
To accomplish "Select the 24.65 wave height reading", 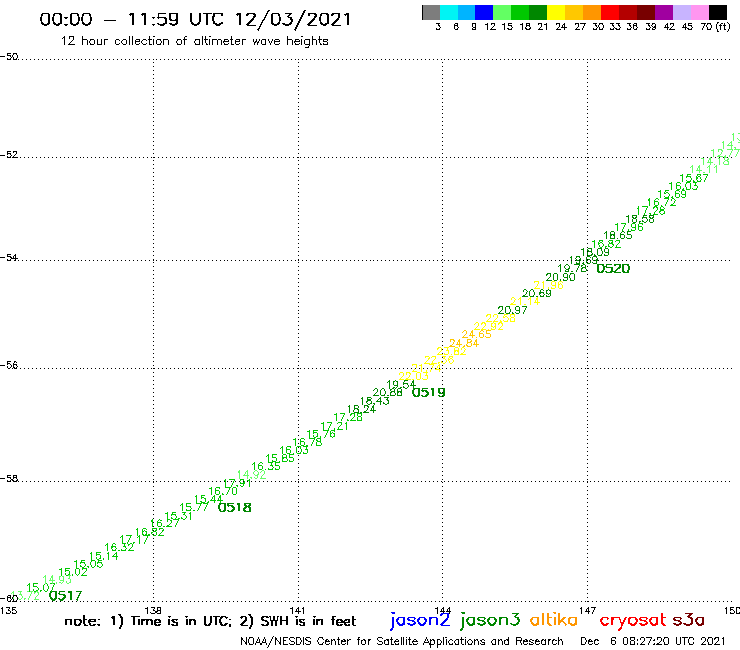I will [476, 334].
